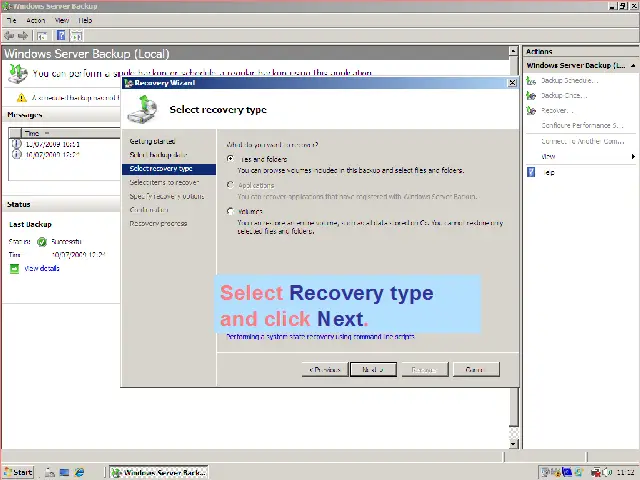640x480 pixels.
Task: Open the View menu
Action: coord(62,20)
